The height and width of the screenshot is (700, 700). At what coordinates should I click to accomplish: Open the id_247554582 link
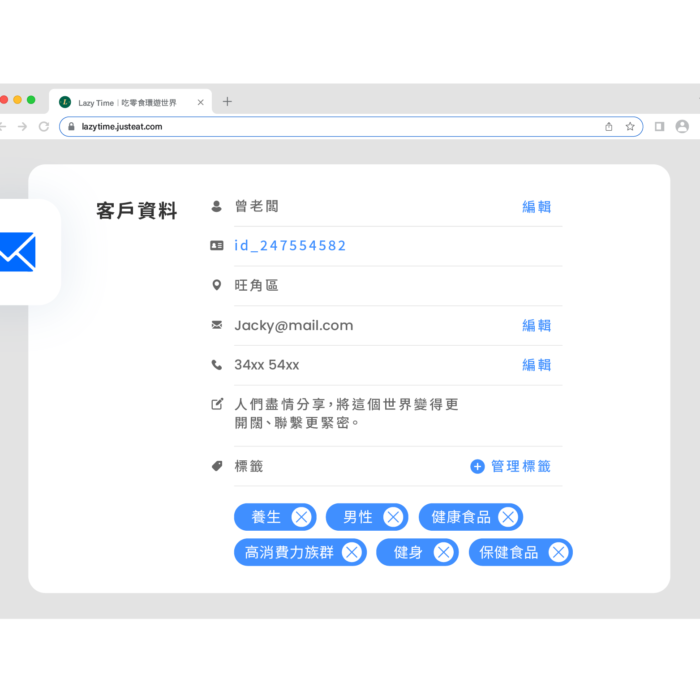(x=290, y=246)
